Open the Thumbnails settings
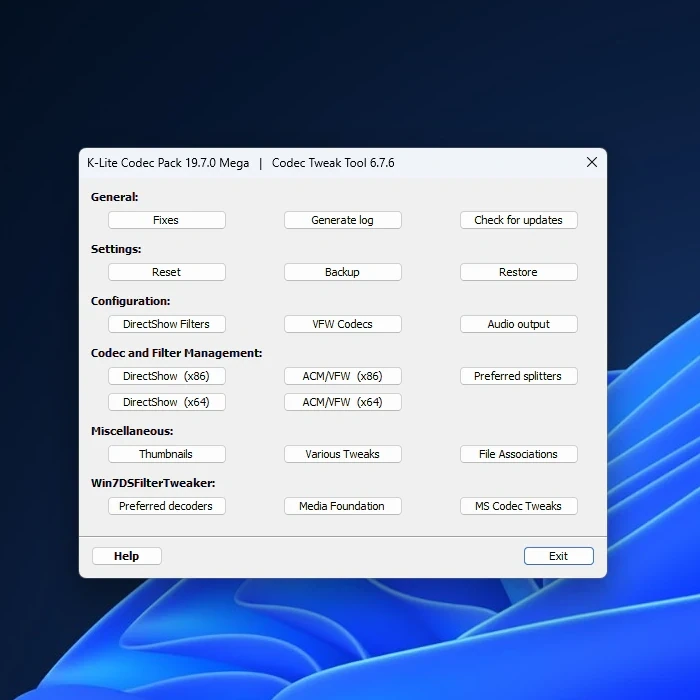 [x=167, y=454]
